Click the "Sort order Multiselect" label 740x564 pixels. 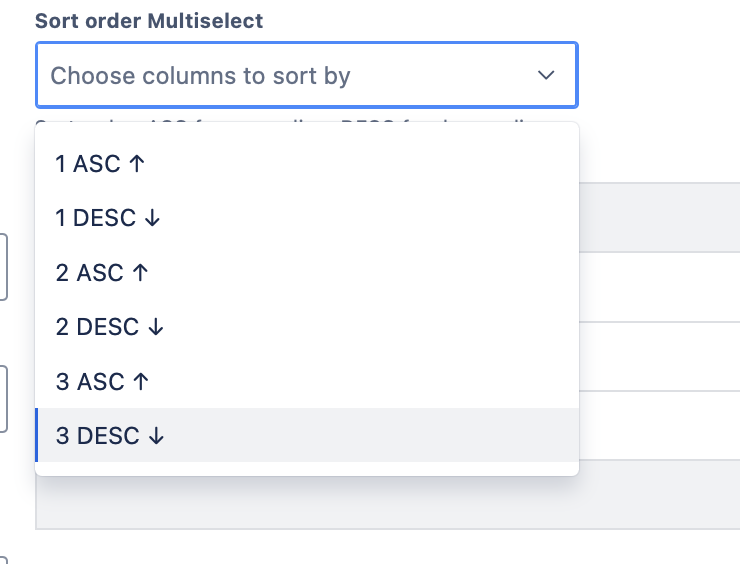click(149, 20)
